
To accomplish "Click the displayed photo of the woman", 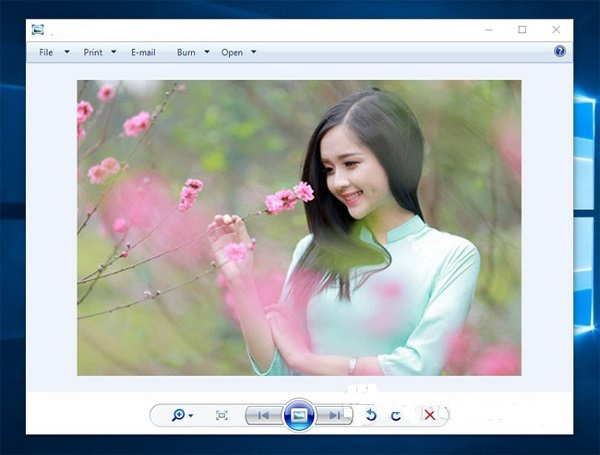I will 299,228.
